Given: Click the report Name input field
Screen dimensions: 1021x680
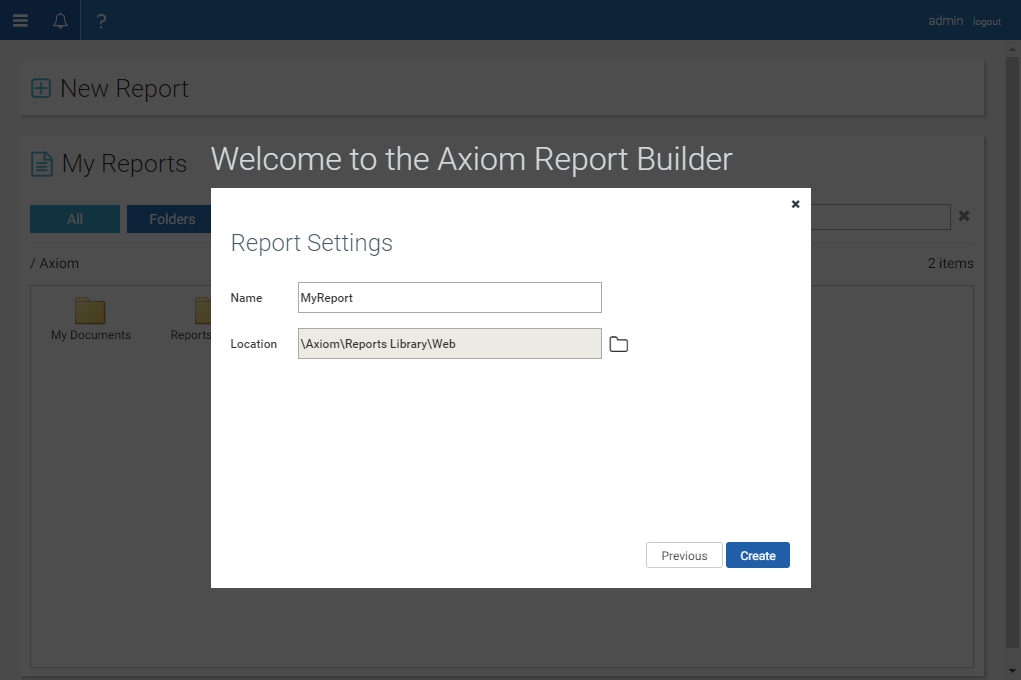Looking at the screenshot, I should (449, 298).
